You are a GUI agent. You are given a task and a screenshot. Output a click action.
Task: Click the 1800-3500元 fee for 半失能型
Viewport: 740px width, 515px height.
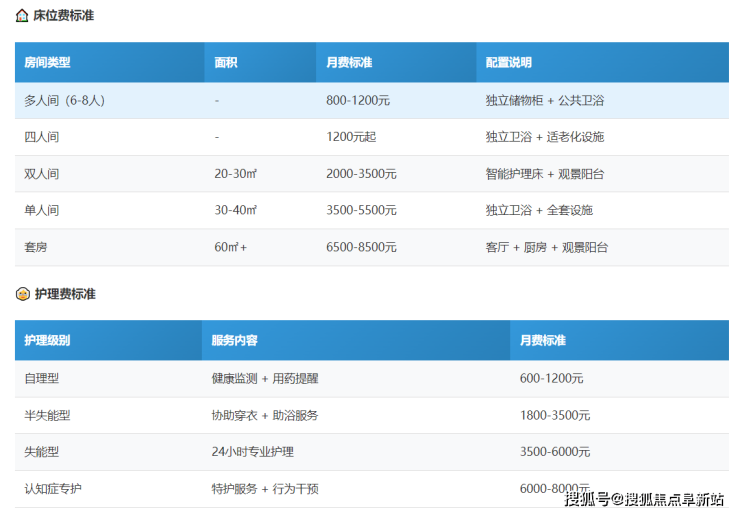(555, 415)
